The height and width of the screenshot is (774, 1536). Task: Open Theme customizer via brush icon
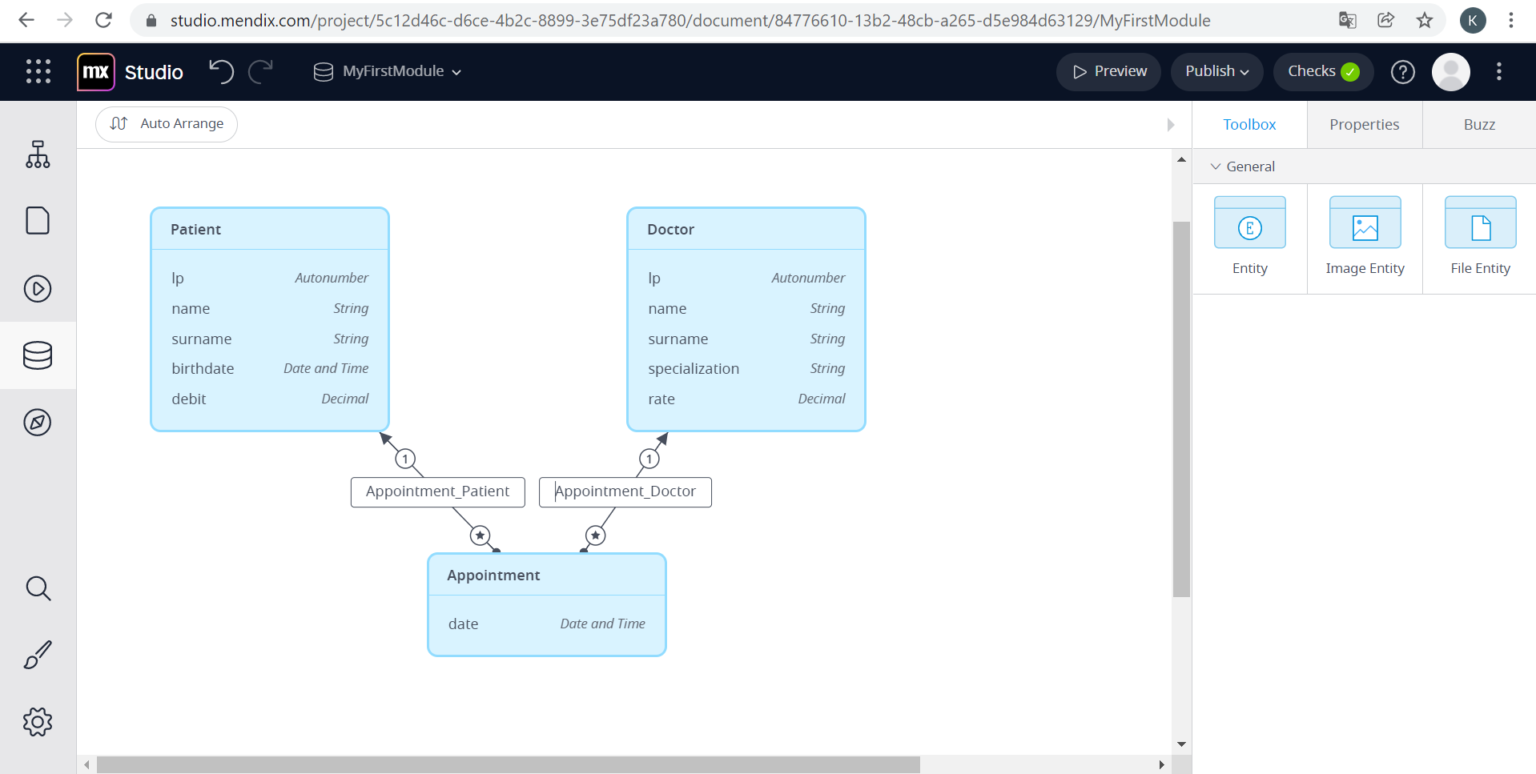point(37,654)
